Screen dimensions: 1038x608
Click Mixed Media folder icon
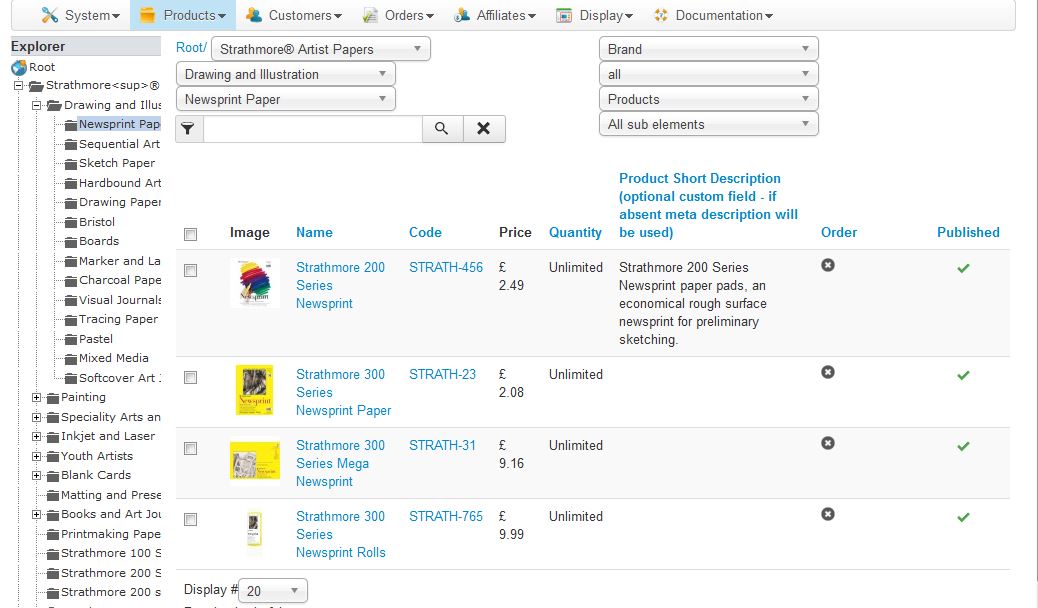tap(71, 359)
